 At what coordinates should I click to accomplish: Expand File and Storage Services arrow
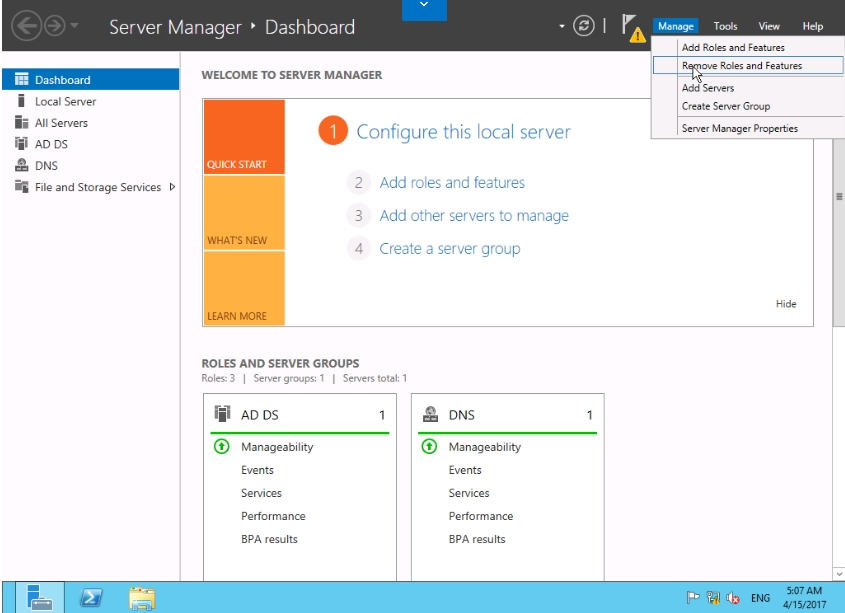(x=172, y=187)
